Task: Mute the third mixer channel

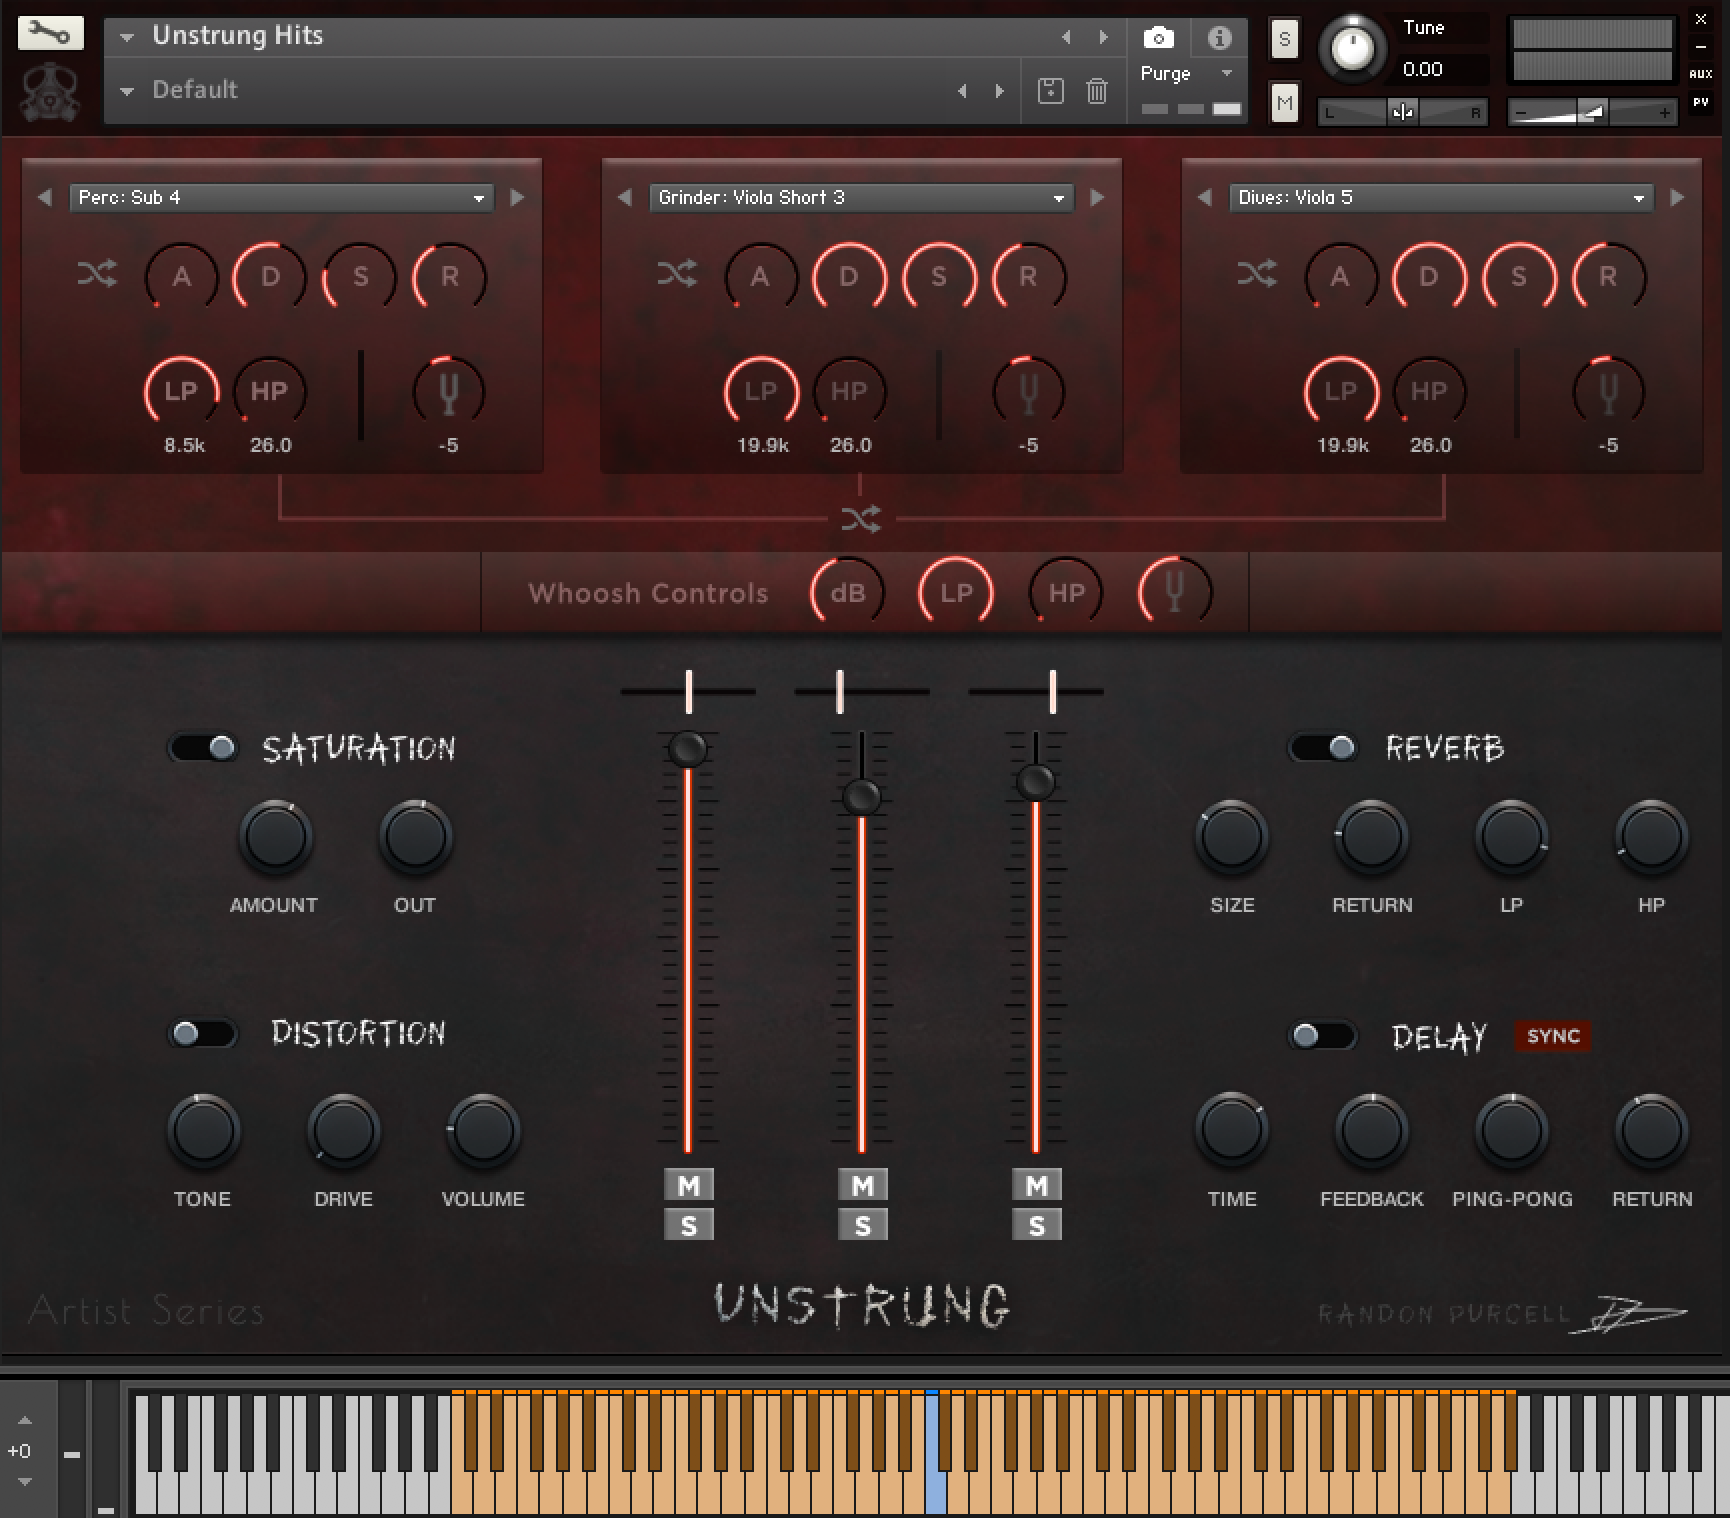Action: click(1037, 1185)
